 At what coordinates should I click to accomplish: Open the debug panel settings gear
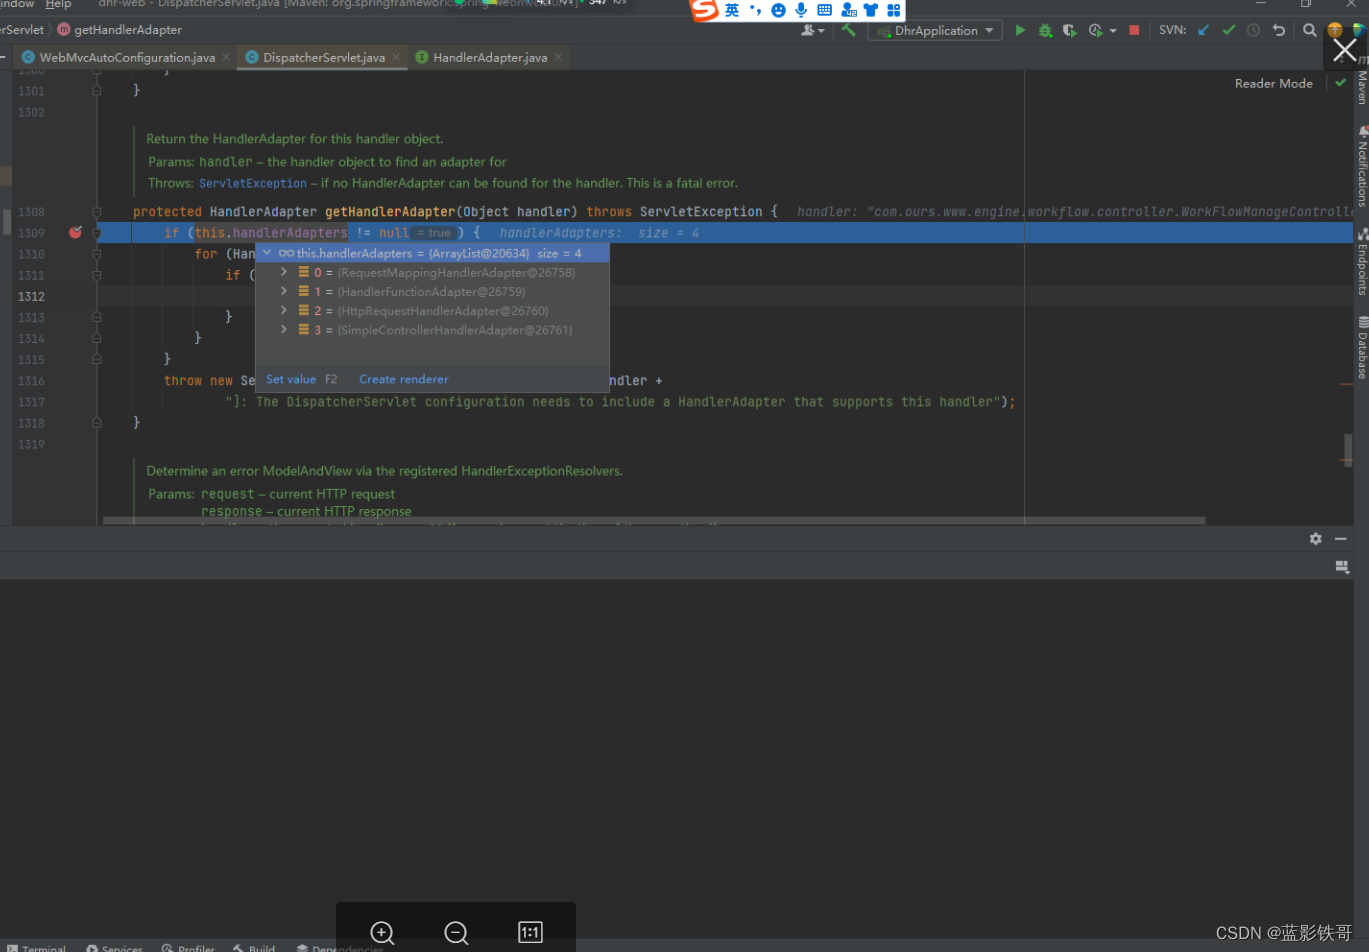[1316, 538]
